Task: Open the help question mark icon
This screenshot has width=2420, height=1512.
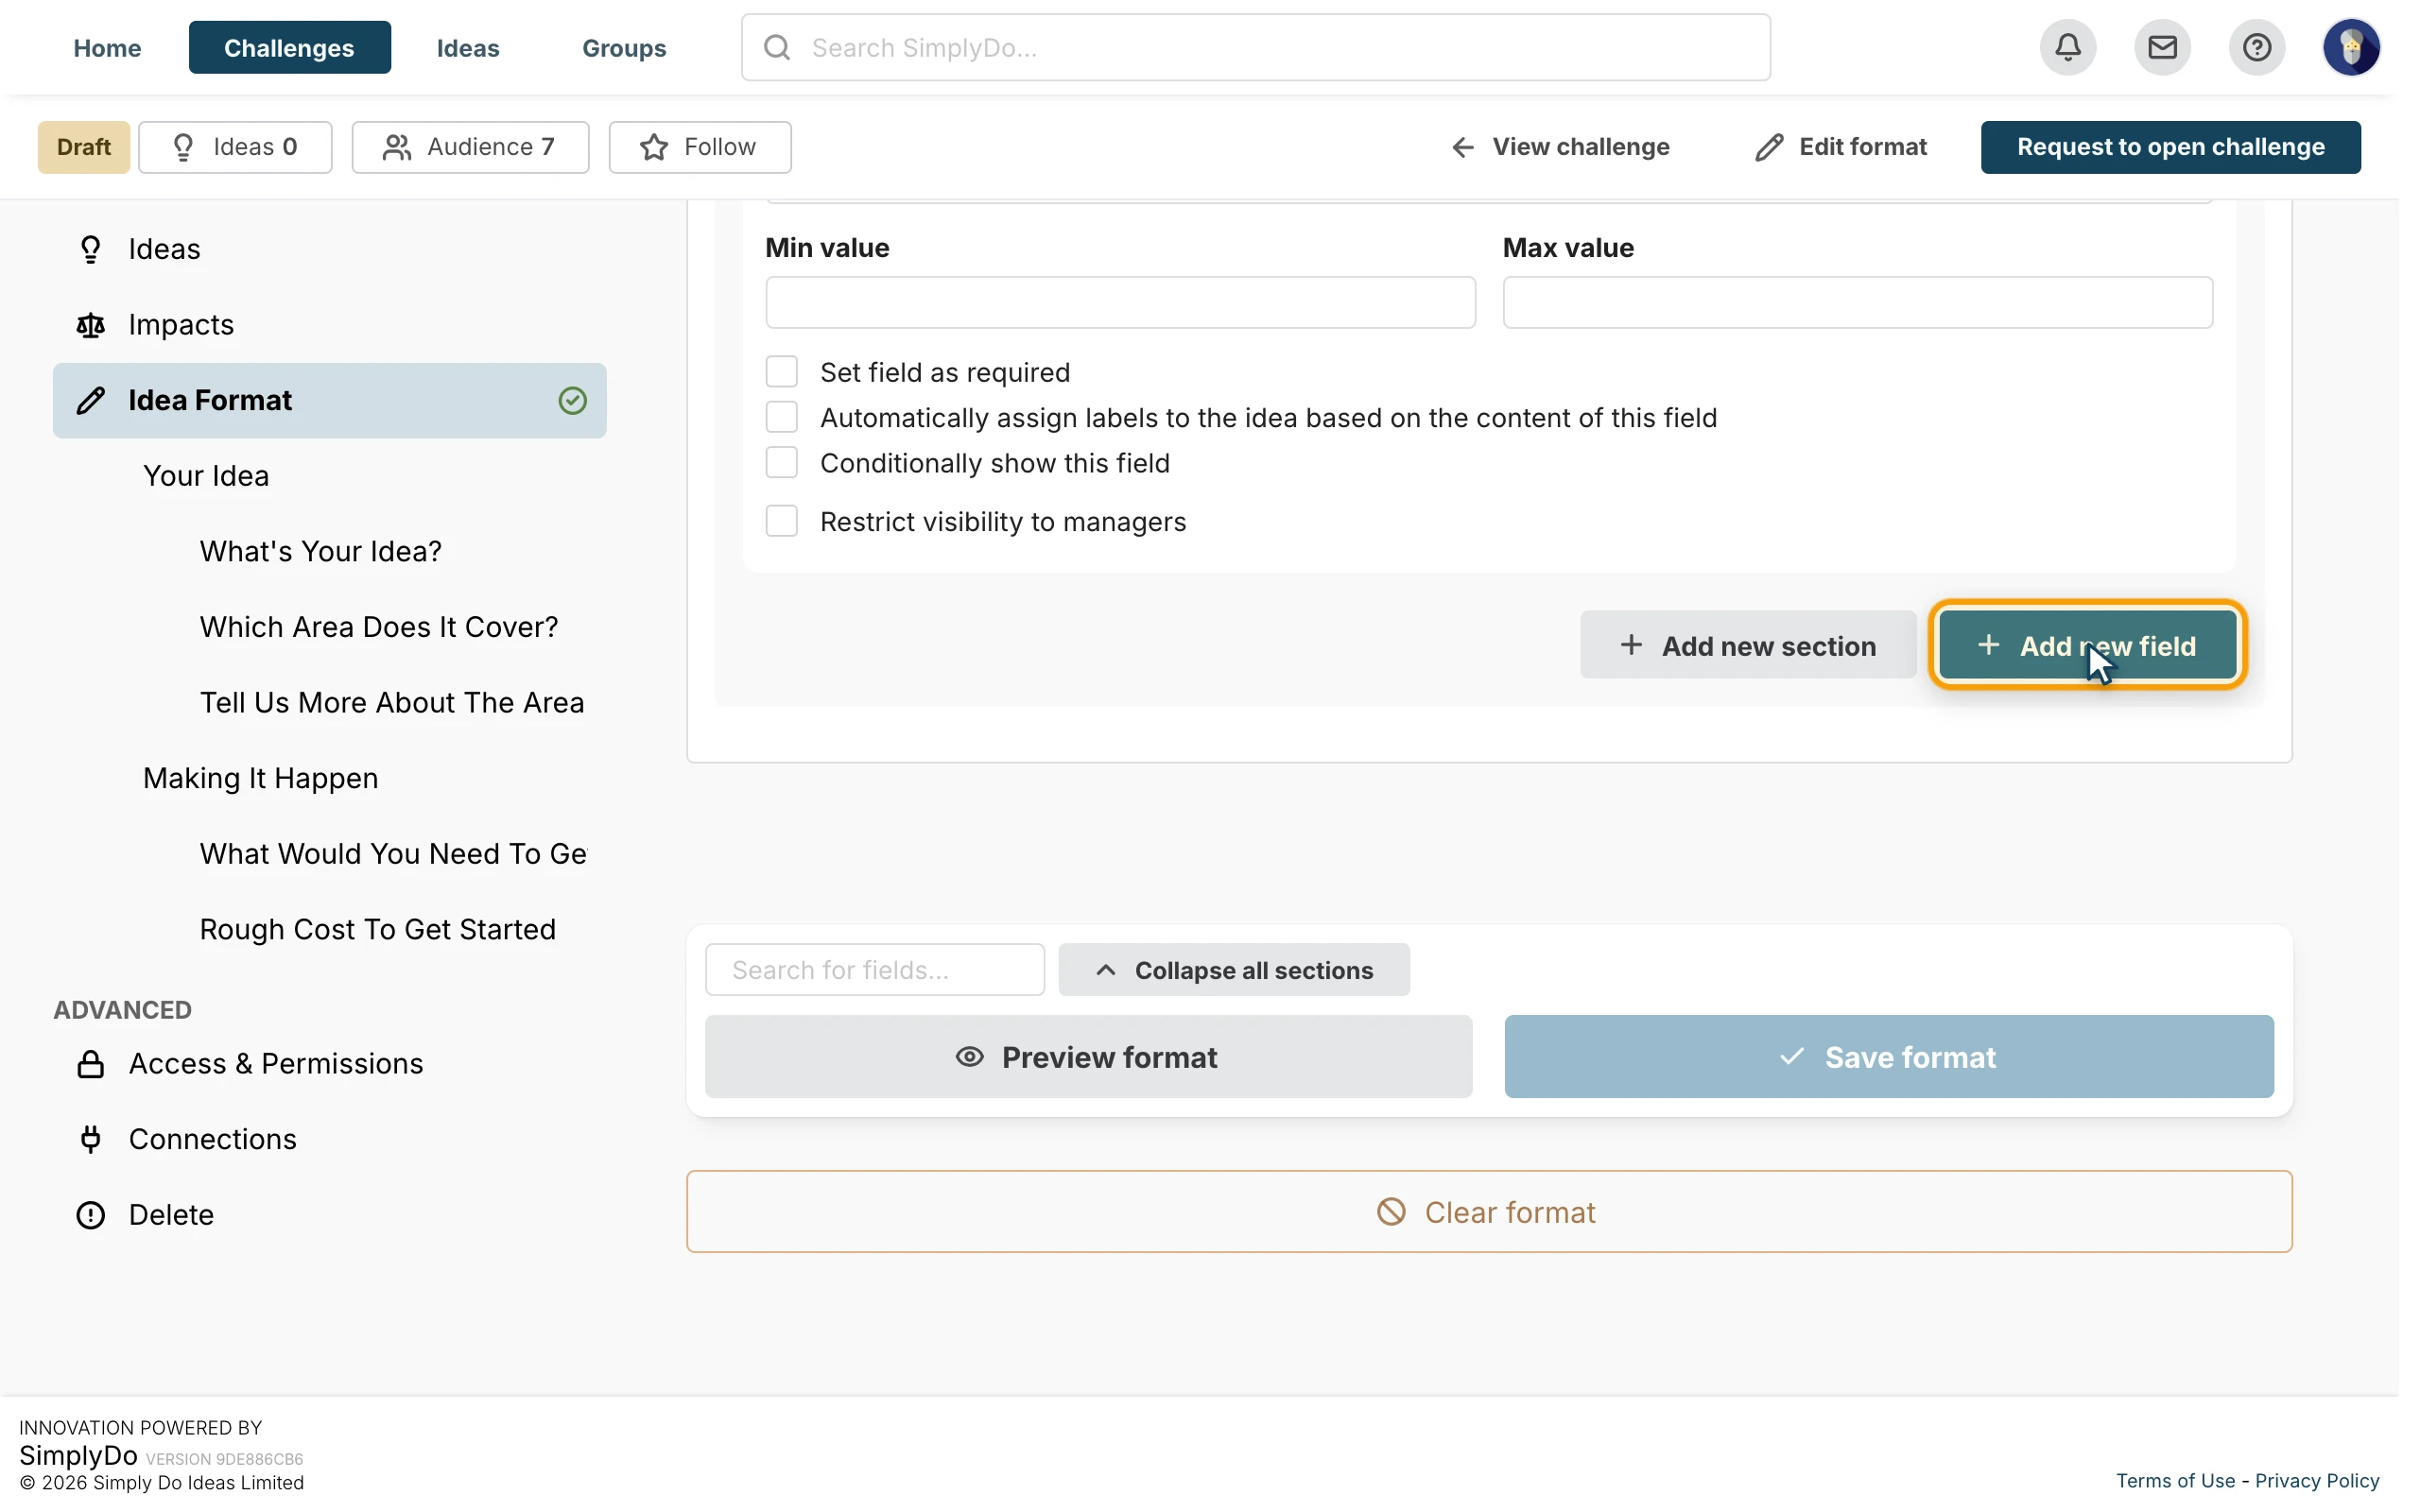Action: click(2256, 47)
